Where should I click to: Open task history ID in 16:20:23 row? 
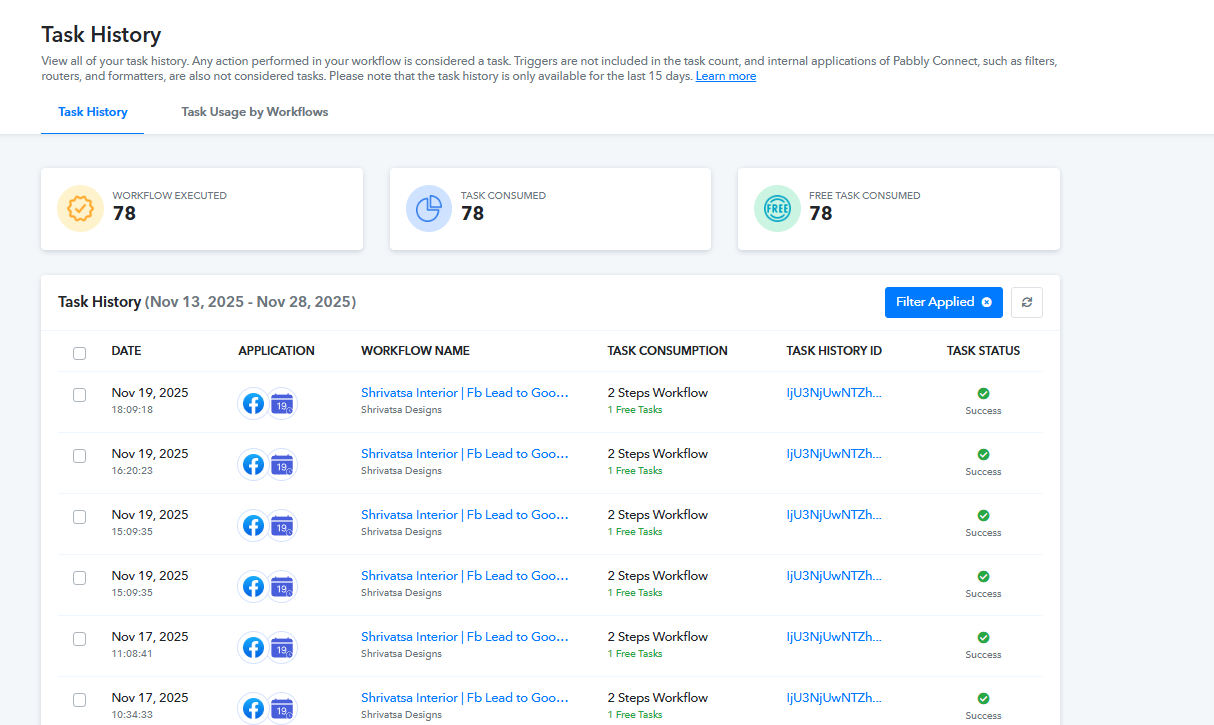pos(834,454)
